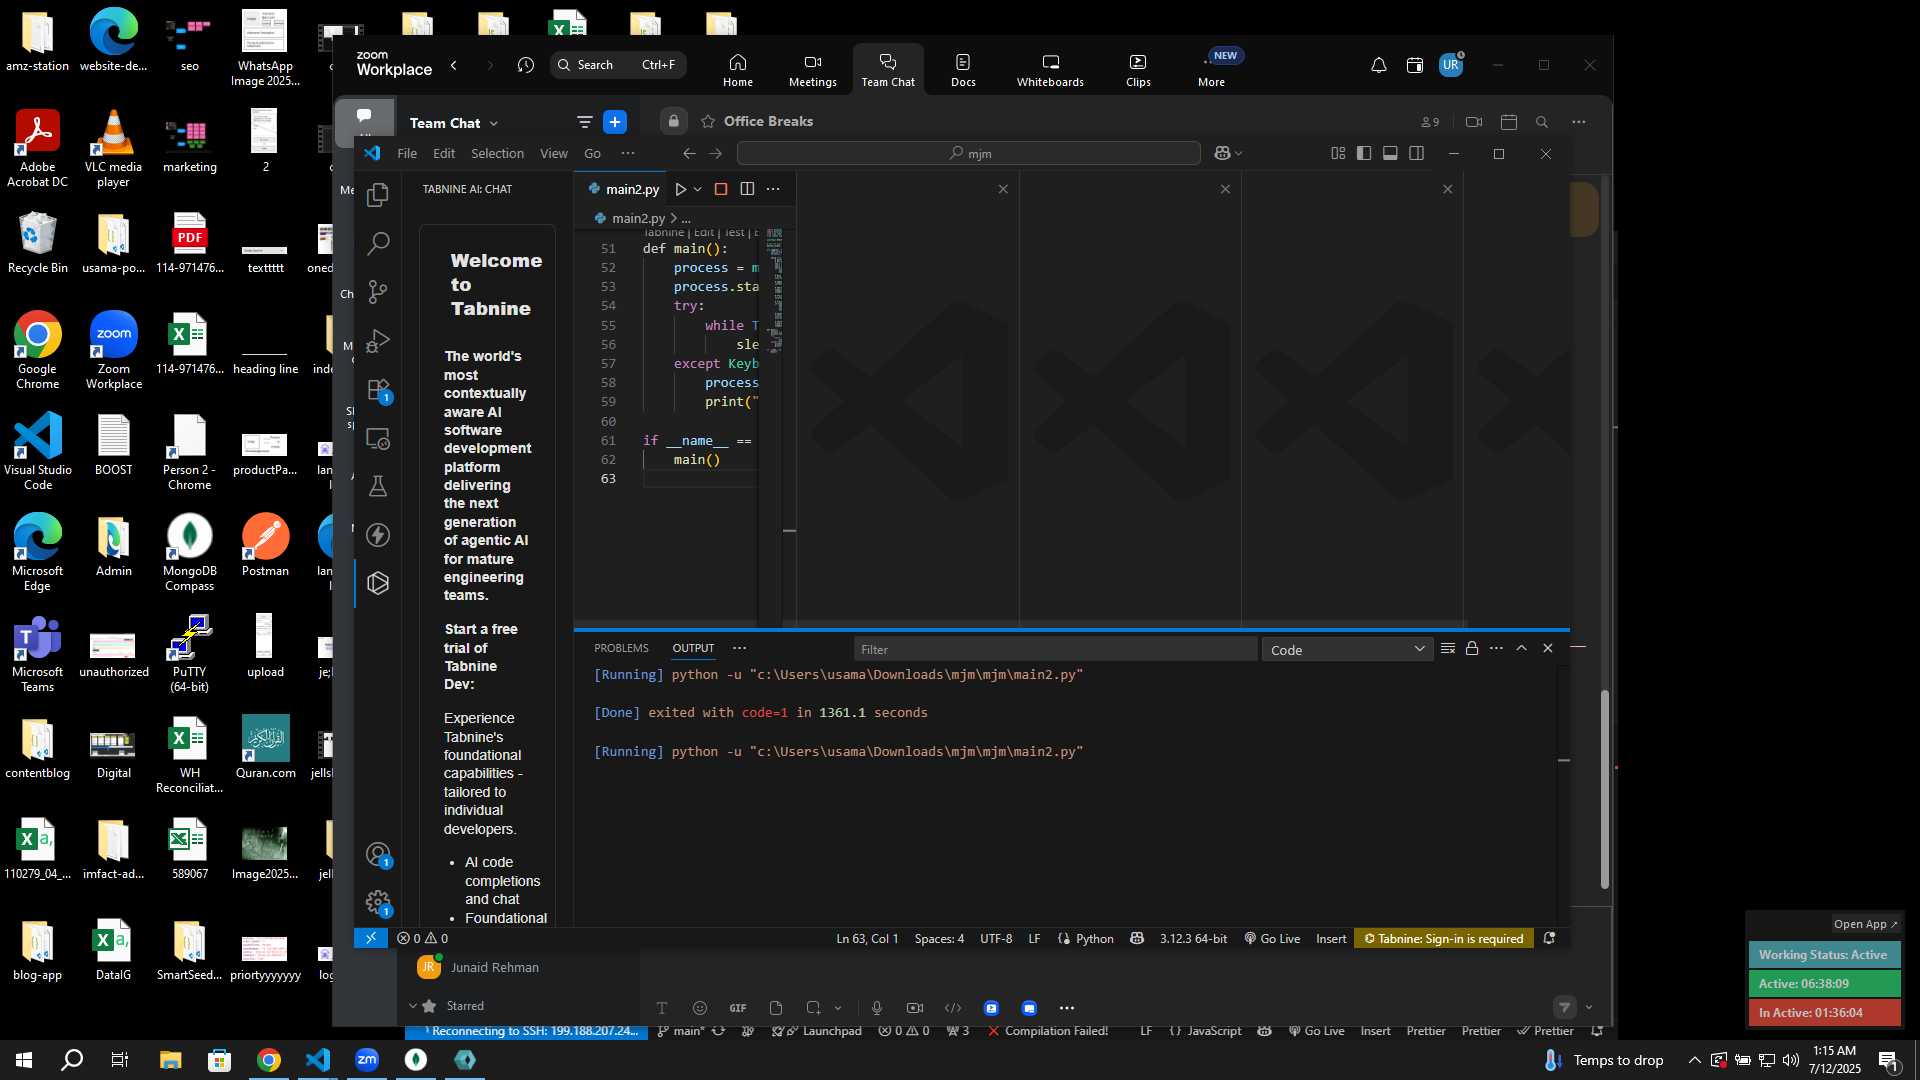Launch Google Chrome from taskbar
The image size is (1920, 1080).
(x=269, y=1060)
